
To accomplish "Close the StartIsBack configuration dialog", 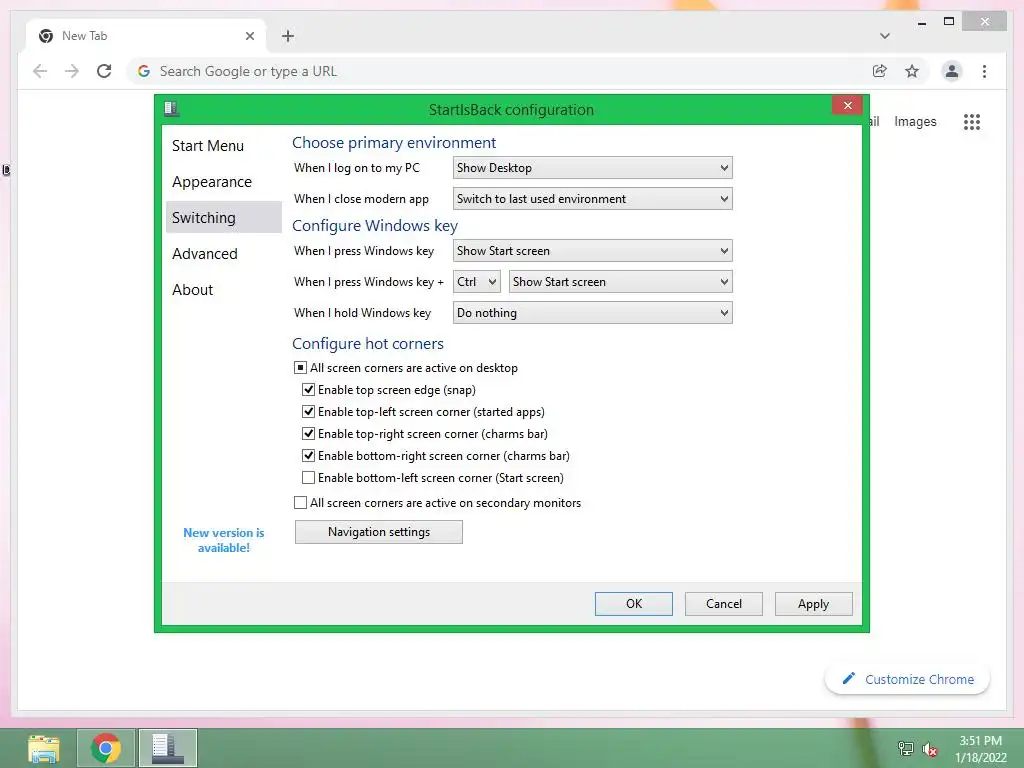I will (x=847, y=105).
